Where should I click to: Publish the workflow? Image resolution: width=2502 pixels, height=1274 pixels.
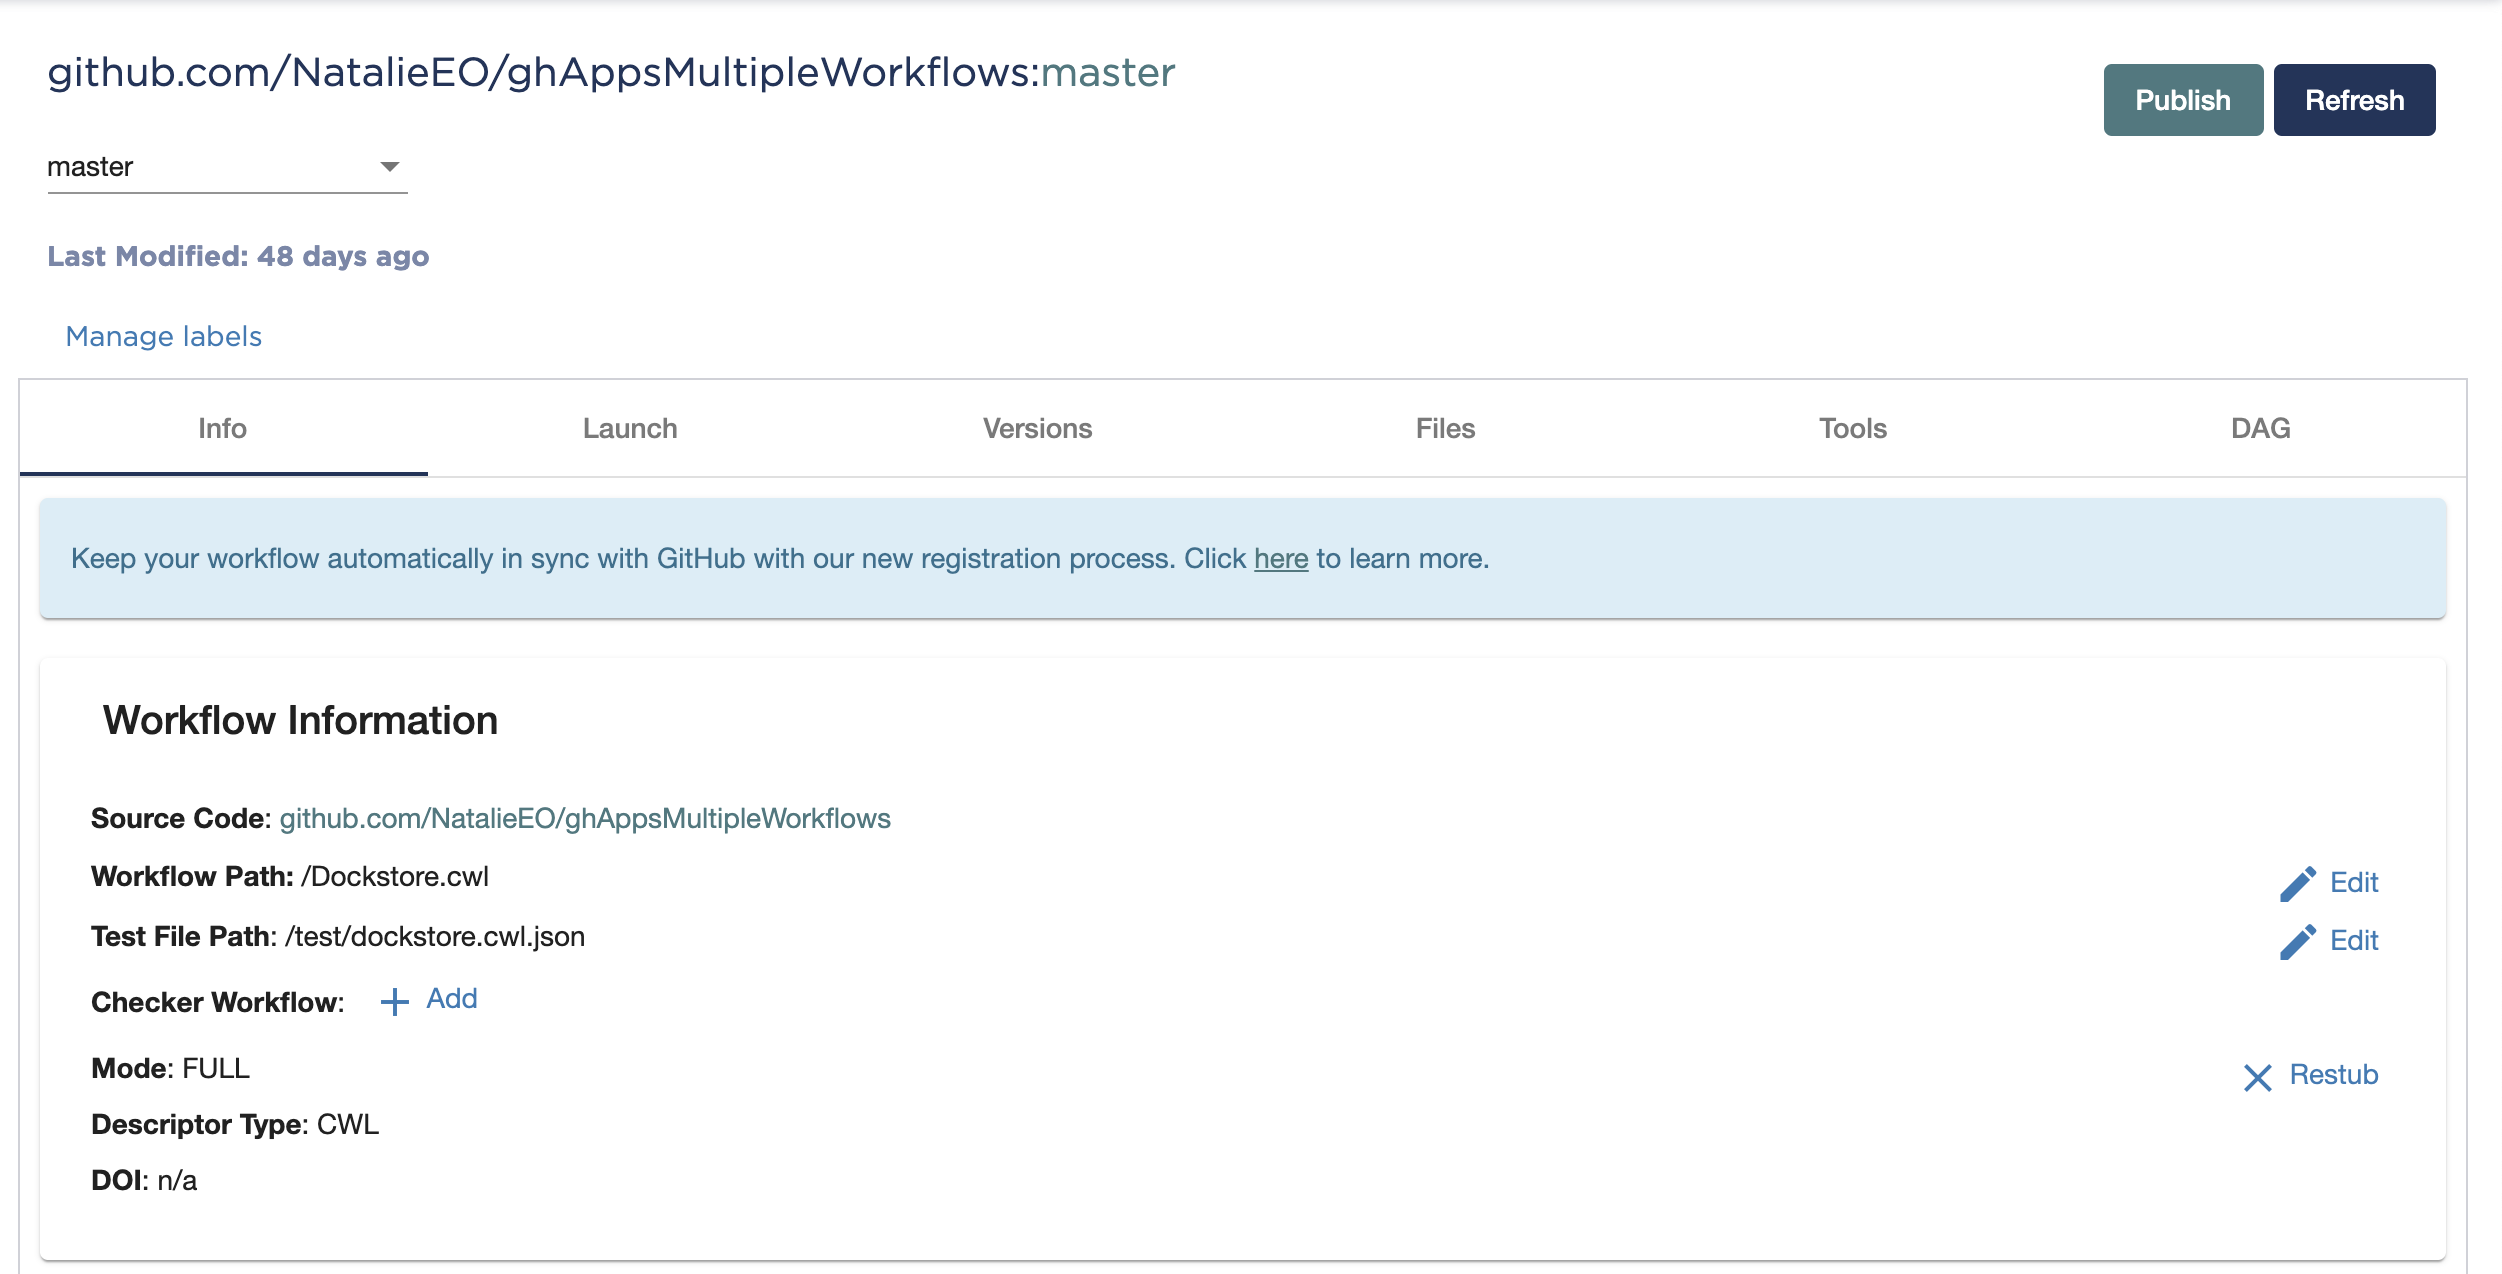(x=2183, y=99)
